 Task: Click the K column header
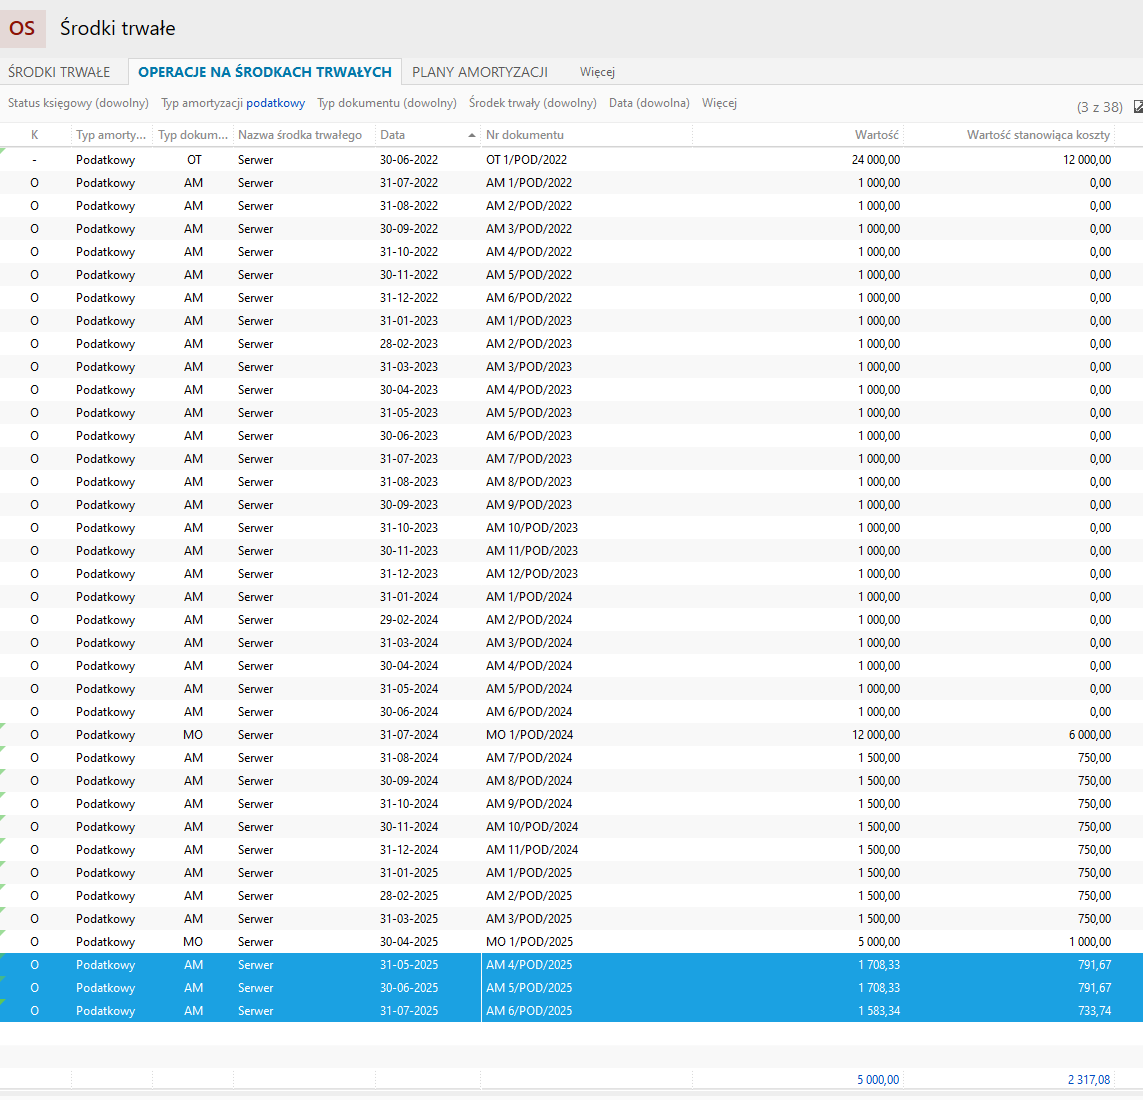click(x=34, y=135)
